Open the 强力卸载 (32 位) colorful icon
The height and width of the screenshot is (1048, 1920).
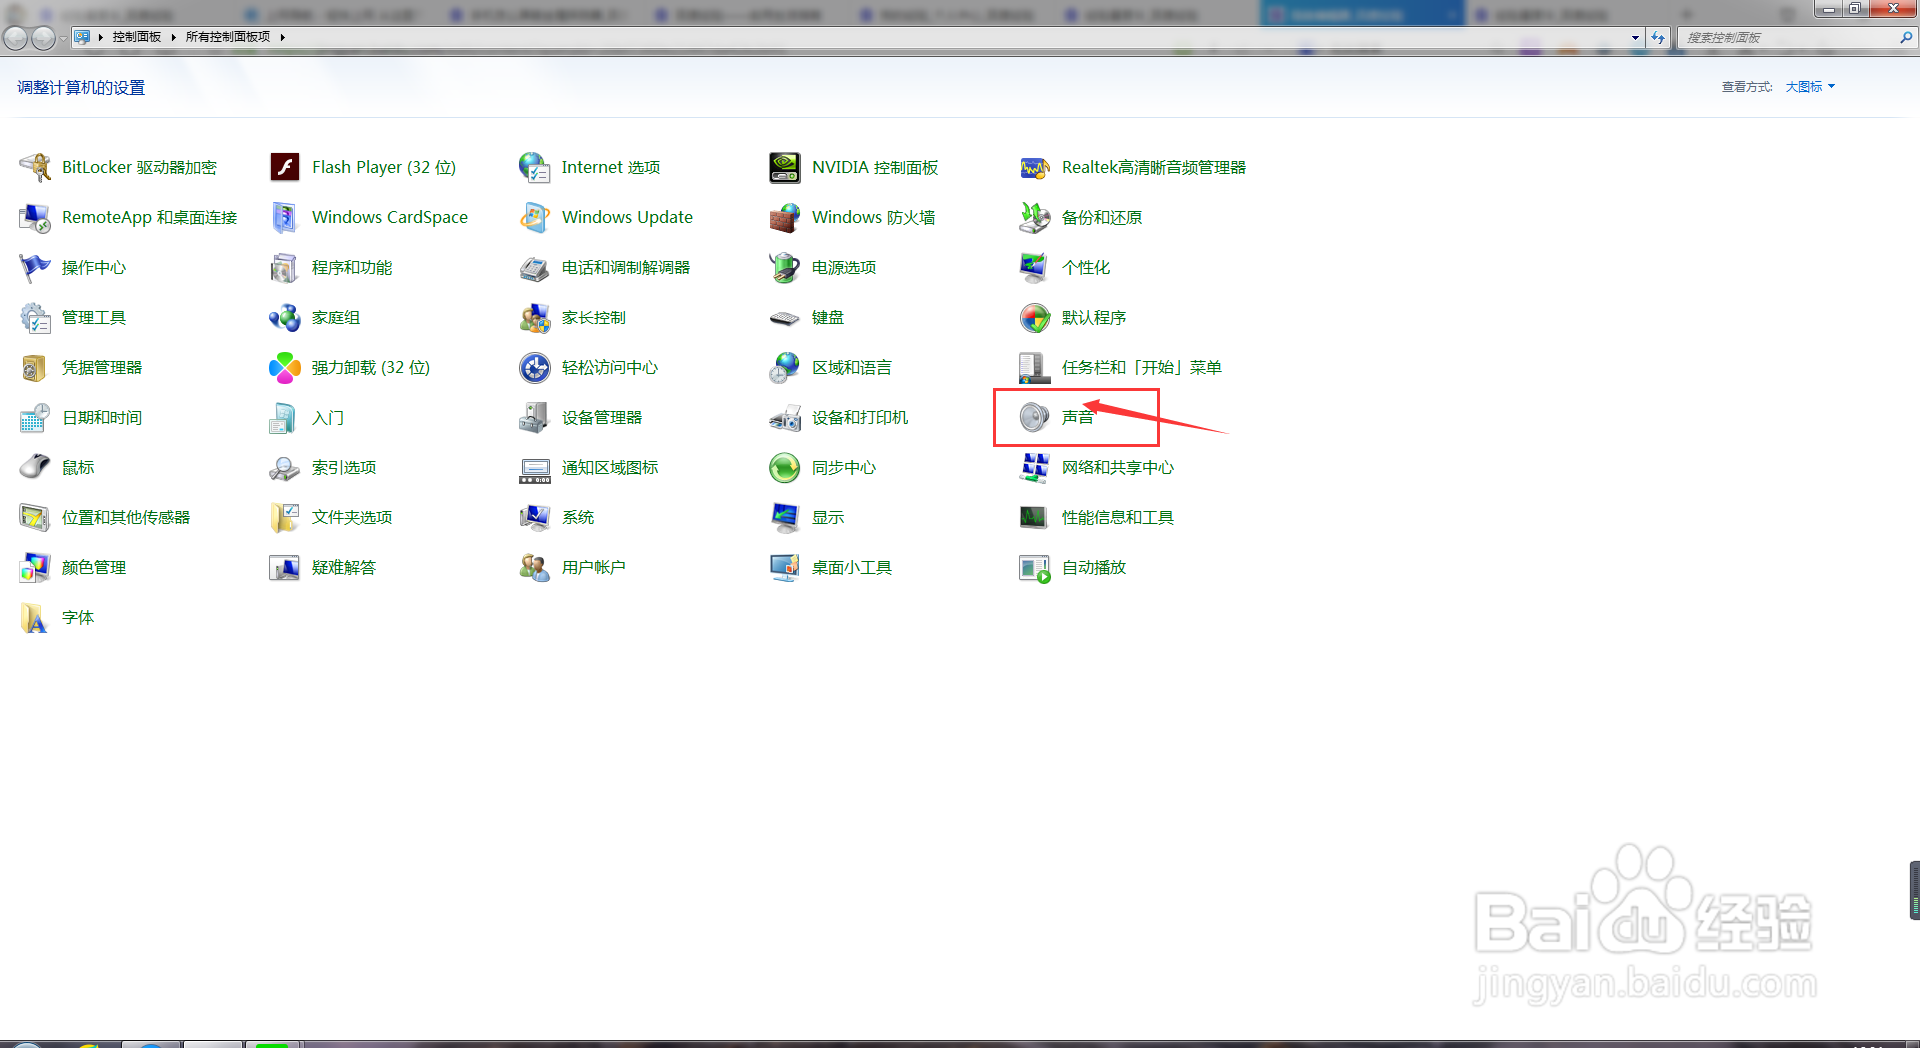click(x=285, y=367)
